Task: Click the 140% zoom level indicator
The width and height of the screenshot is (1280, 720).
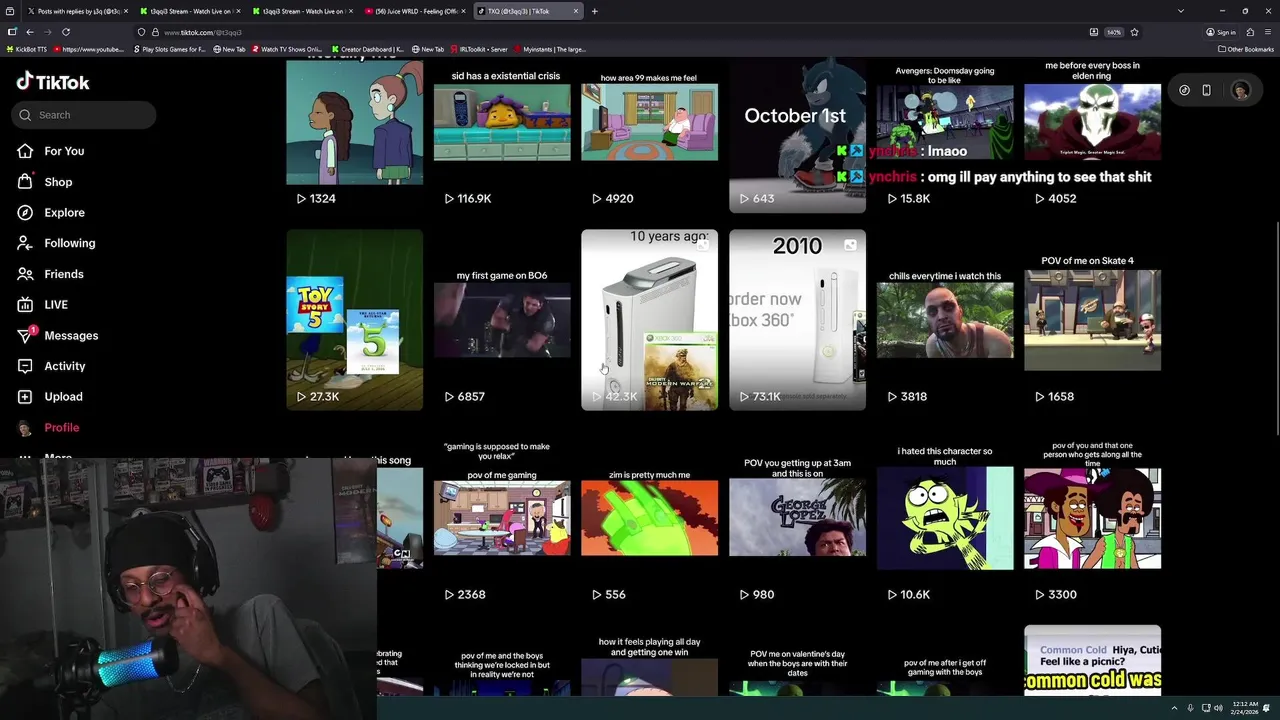Action: coord(1113,32)
